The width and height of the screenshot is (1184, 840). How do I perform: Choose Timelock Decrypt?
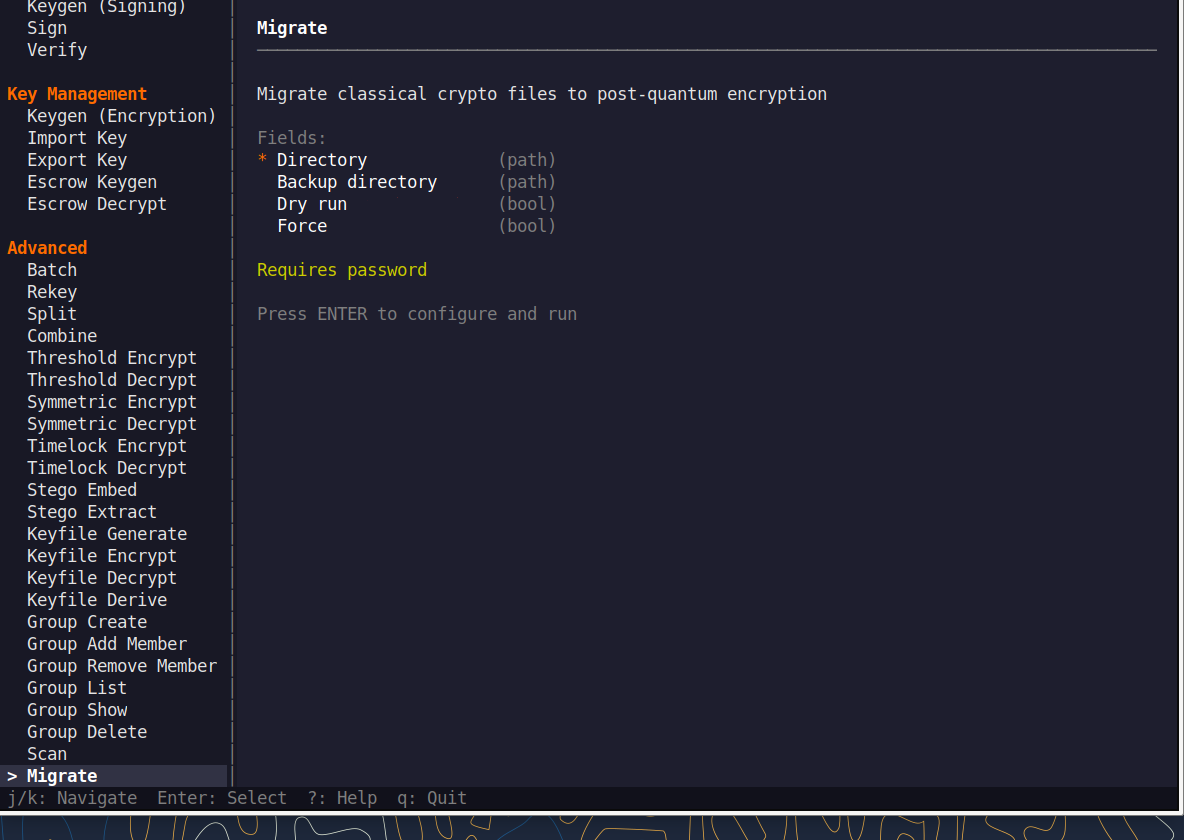coord(106,468)
